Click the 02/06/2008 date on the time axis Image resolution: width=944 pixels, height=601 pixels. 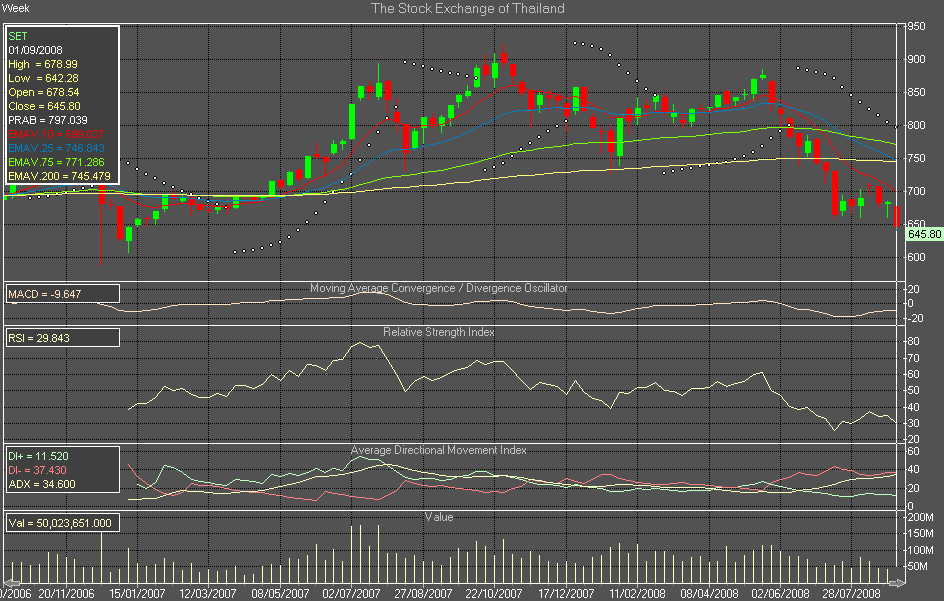click(780, 594)
